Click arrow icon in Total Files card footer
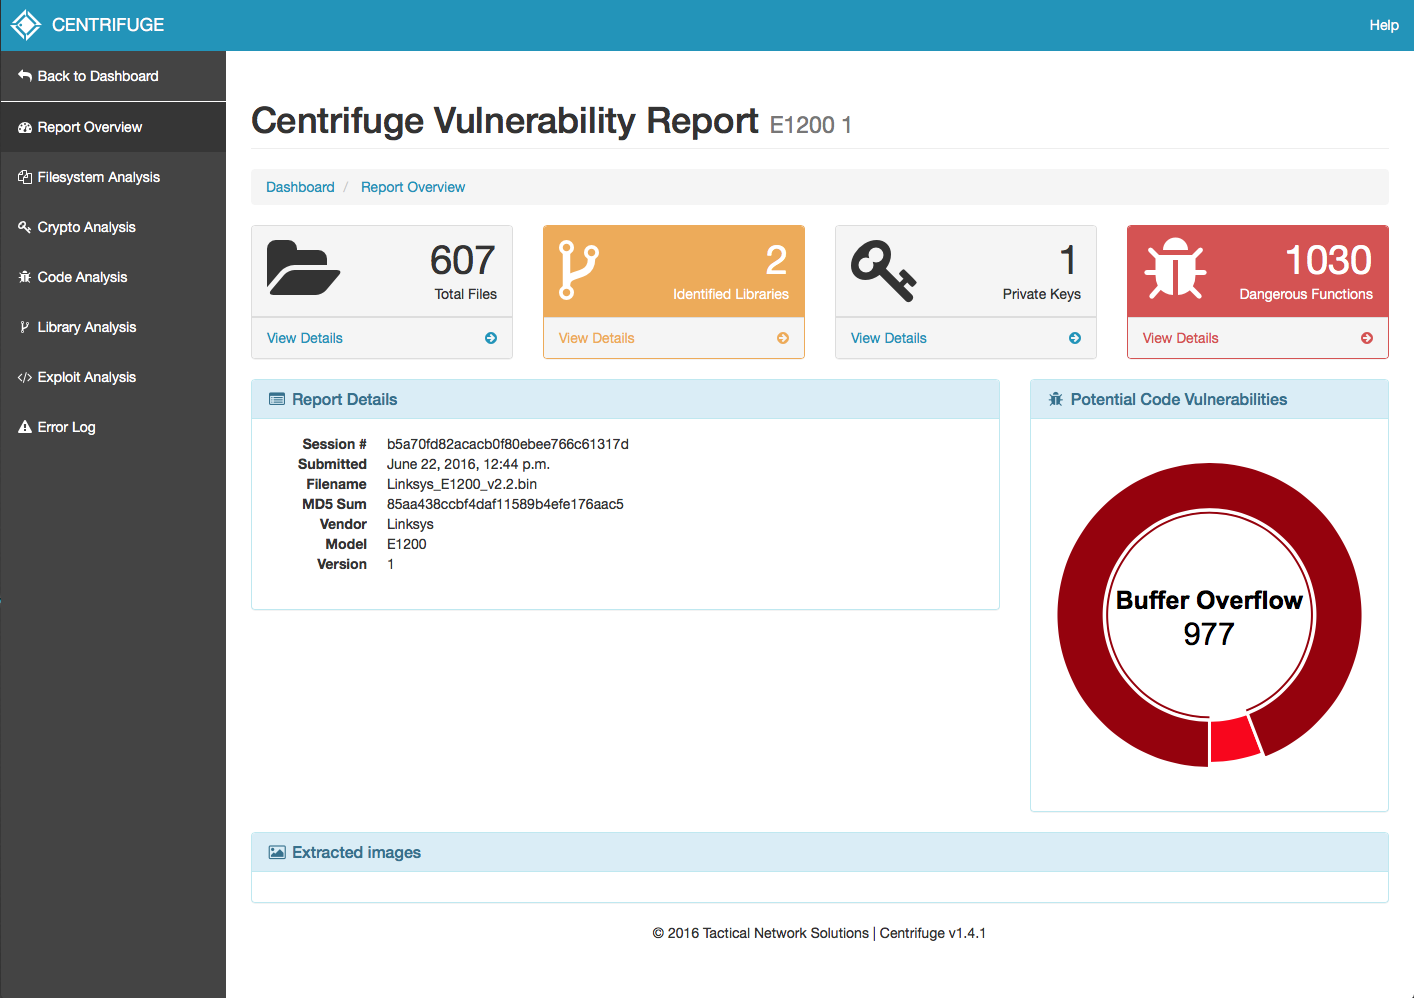Image resolution: width=1414 pixels, height=998 pixels. pyautogui.click(x=491, y=338)
